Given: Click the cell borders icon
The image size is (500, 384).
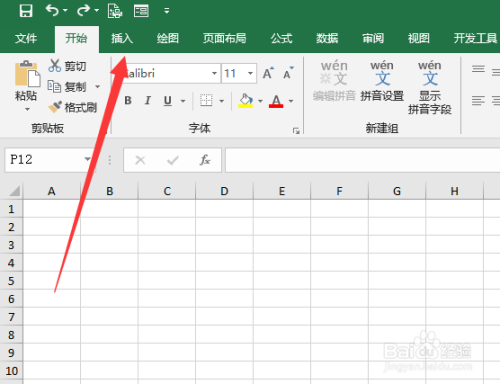Looking at the screenshot, I should [x=206, y=100].
